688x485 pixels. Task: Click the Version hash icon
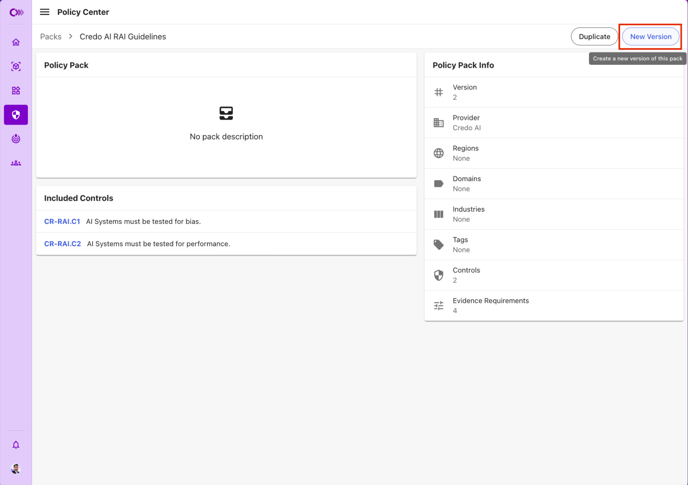click(x=438, y=92)
